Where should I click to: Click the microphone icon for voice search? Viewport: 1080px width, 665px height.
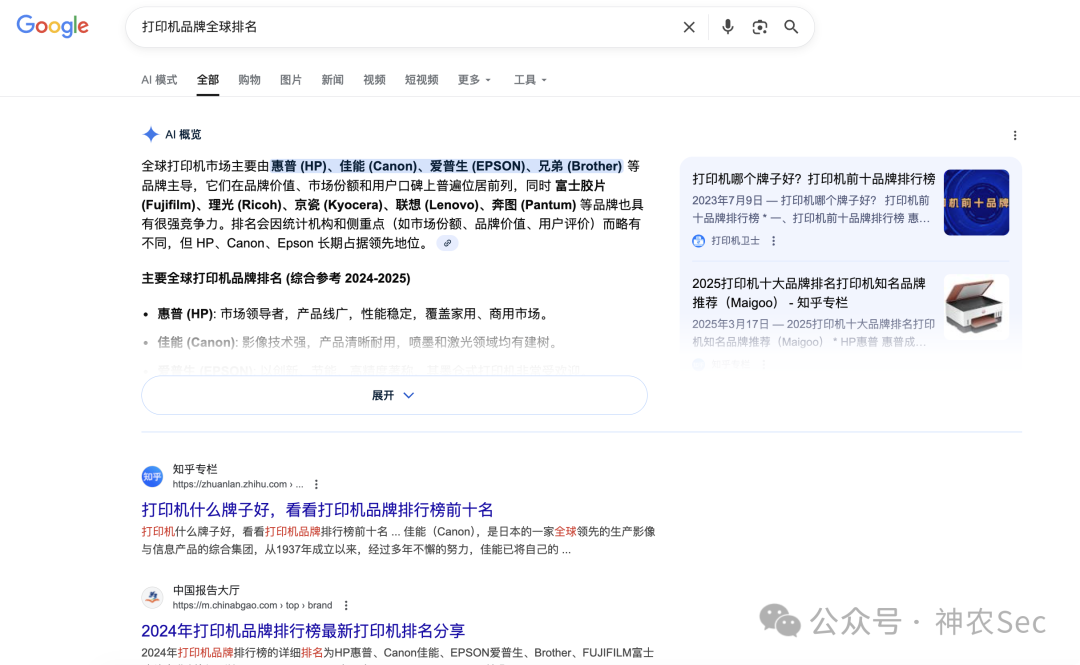pyautogui.click(x=727, y=27)
